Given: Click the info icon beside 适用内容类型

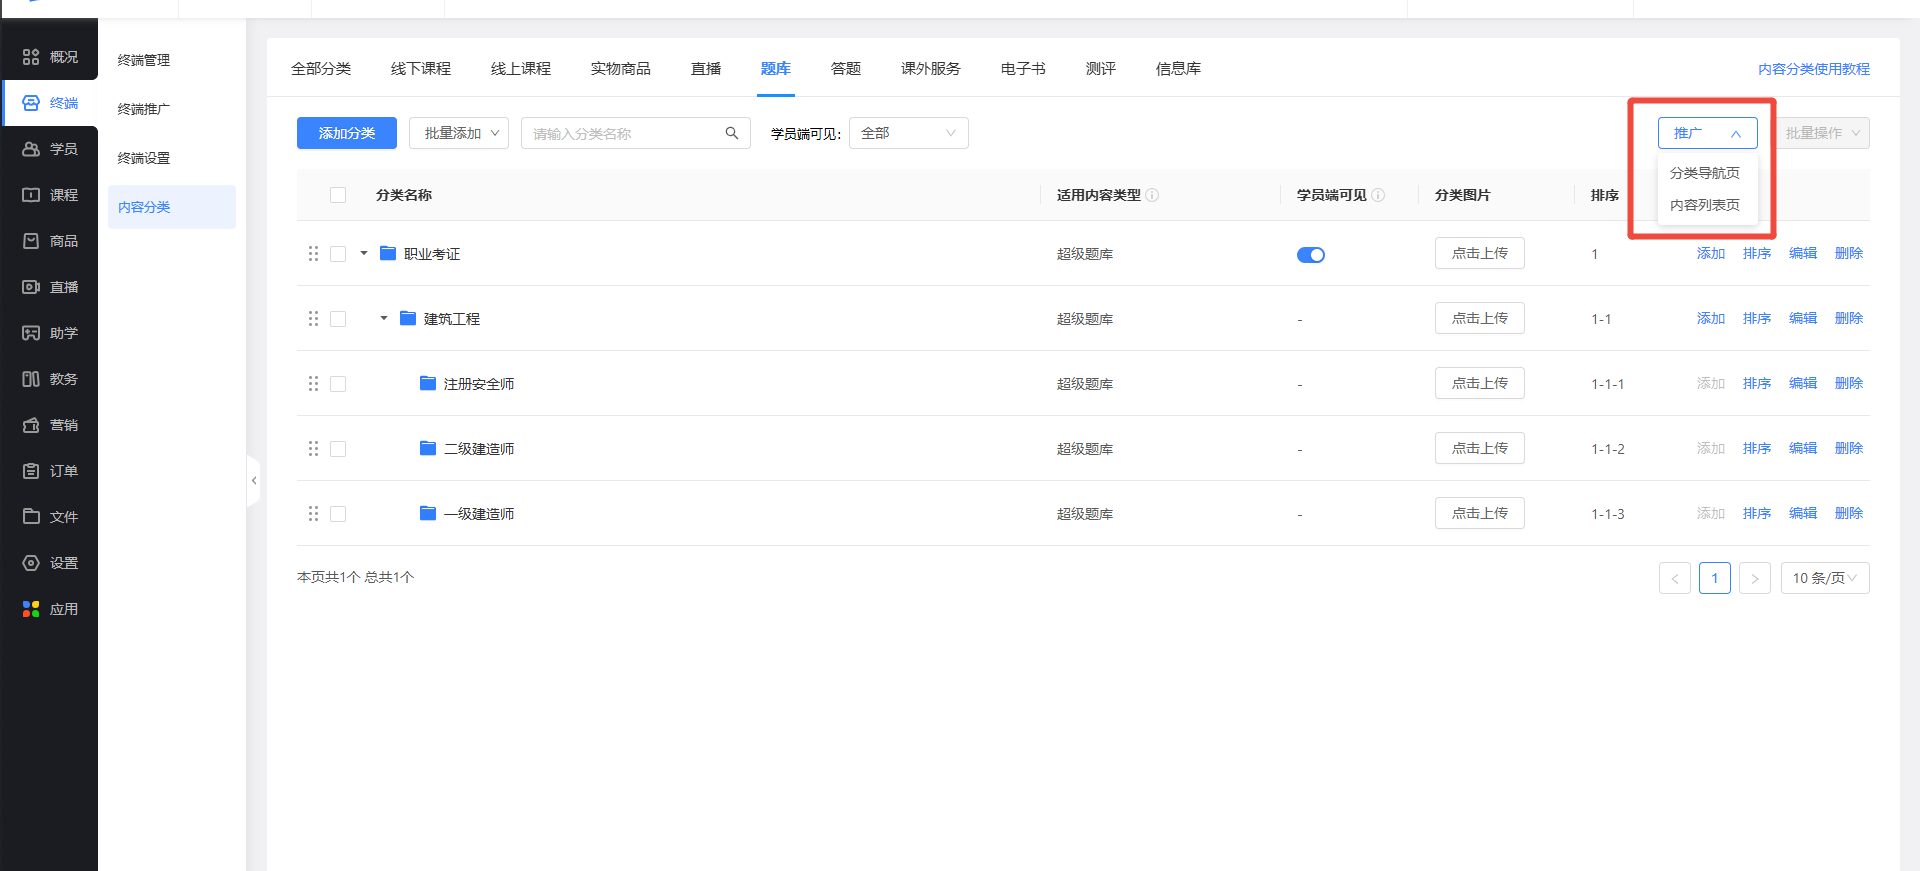Looking at the screenshot, I should [1152, 195].
